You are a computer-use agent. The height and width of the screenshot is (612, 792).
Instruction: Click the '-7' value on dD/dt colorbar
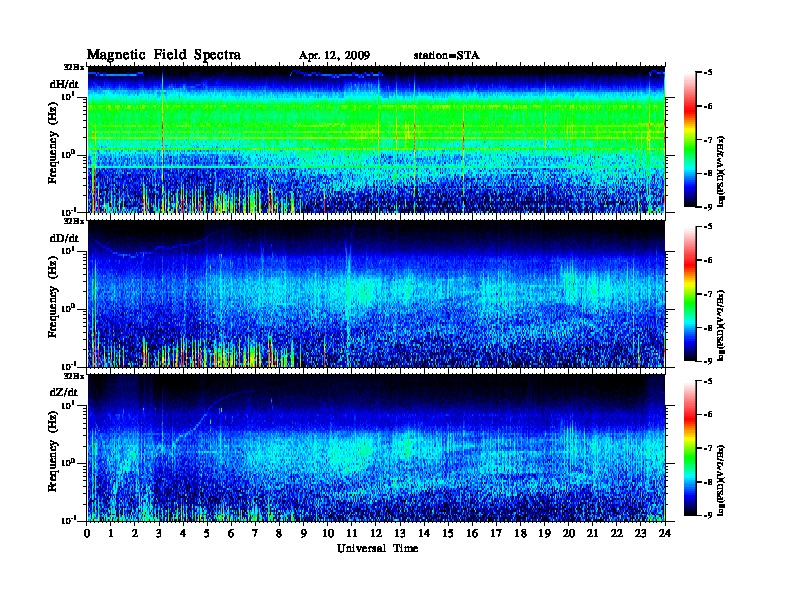(707, 294)
